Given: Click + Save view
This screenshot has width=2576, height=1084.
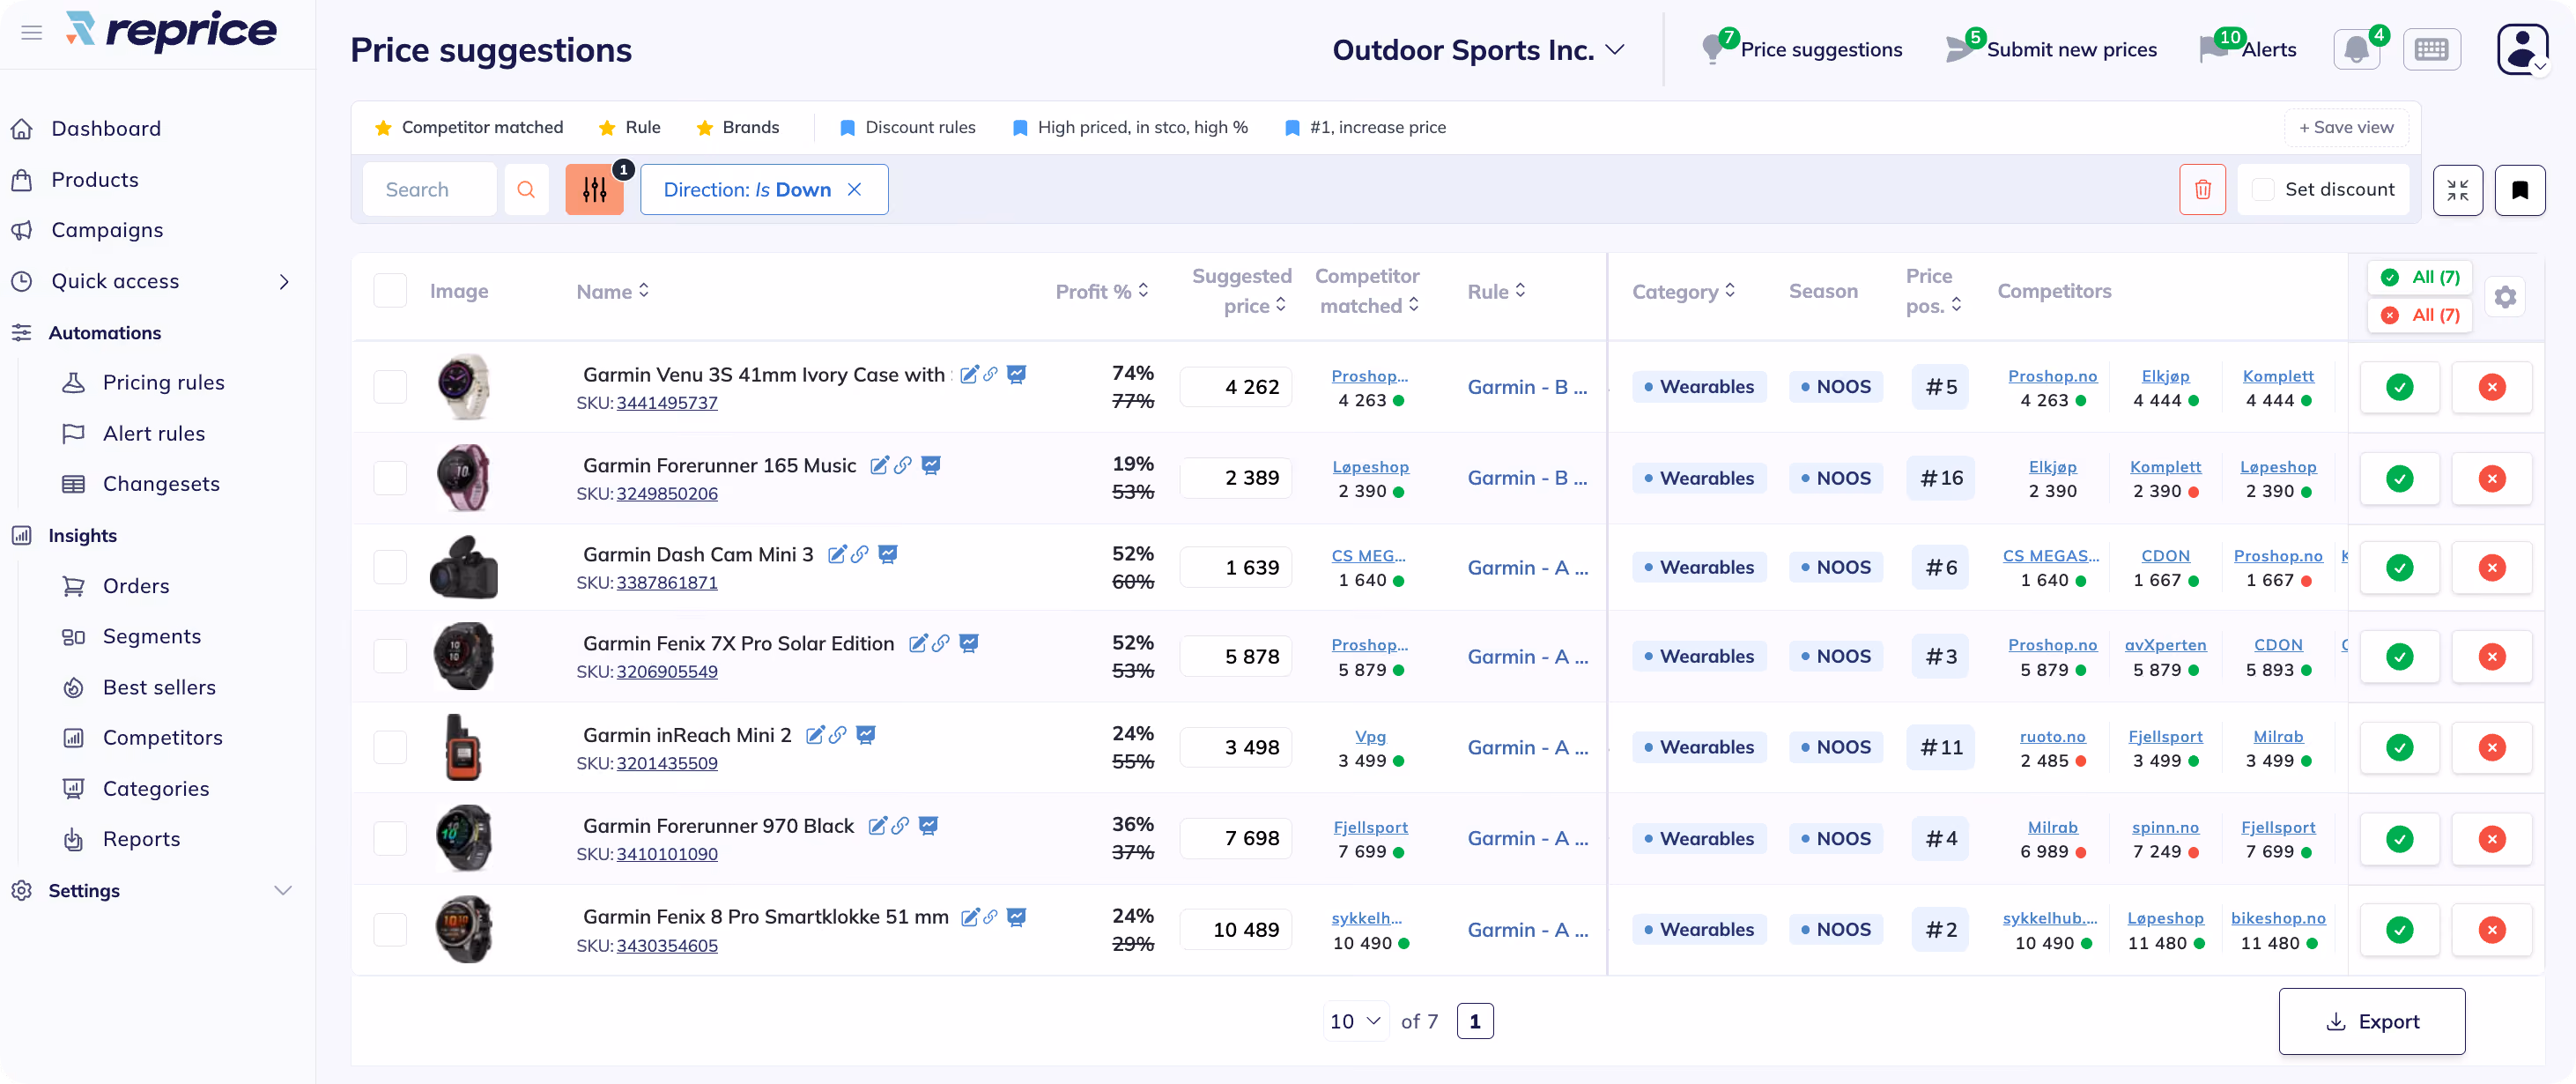Looking at the screenshot, I should tap(2345, 128).
